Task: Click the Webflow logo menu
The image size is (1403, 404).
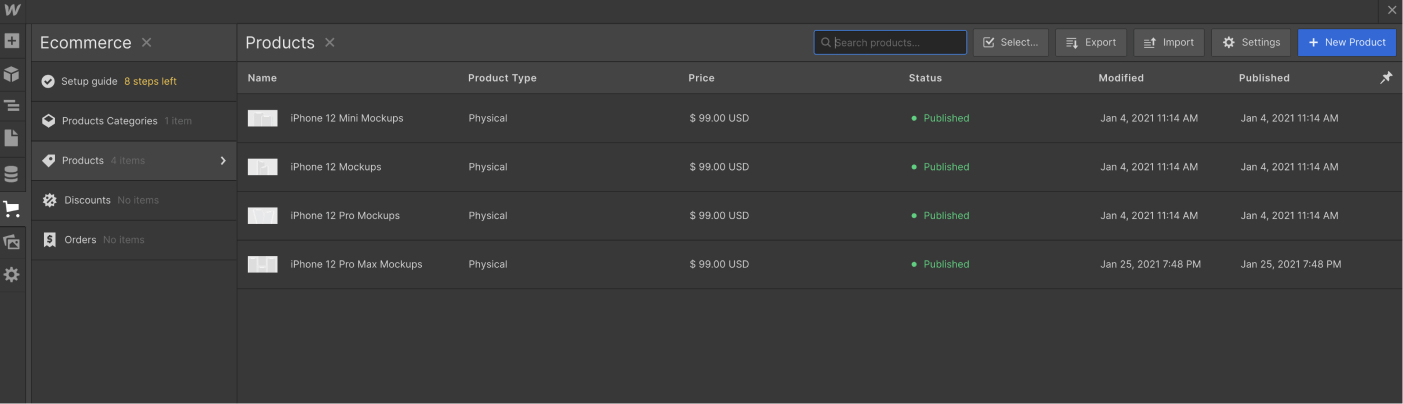Action: [x=12, y=10]
